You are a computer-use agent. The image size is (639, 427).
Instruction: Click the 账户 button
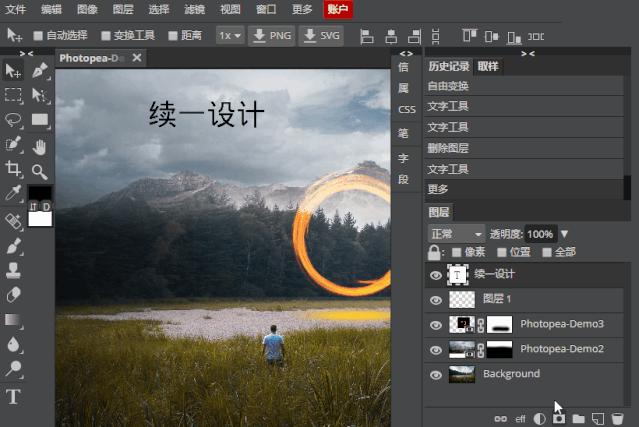coord(338,9)
